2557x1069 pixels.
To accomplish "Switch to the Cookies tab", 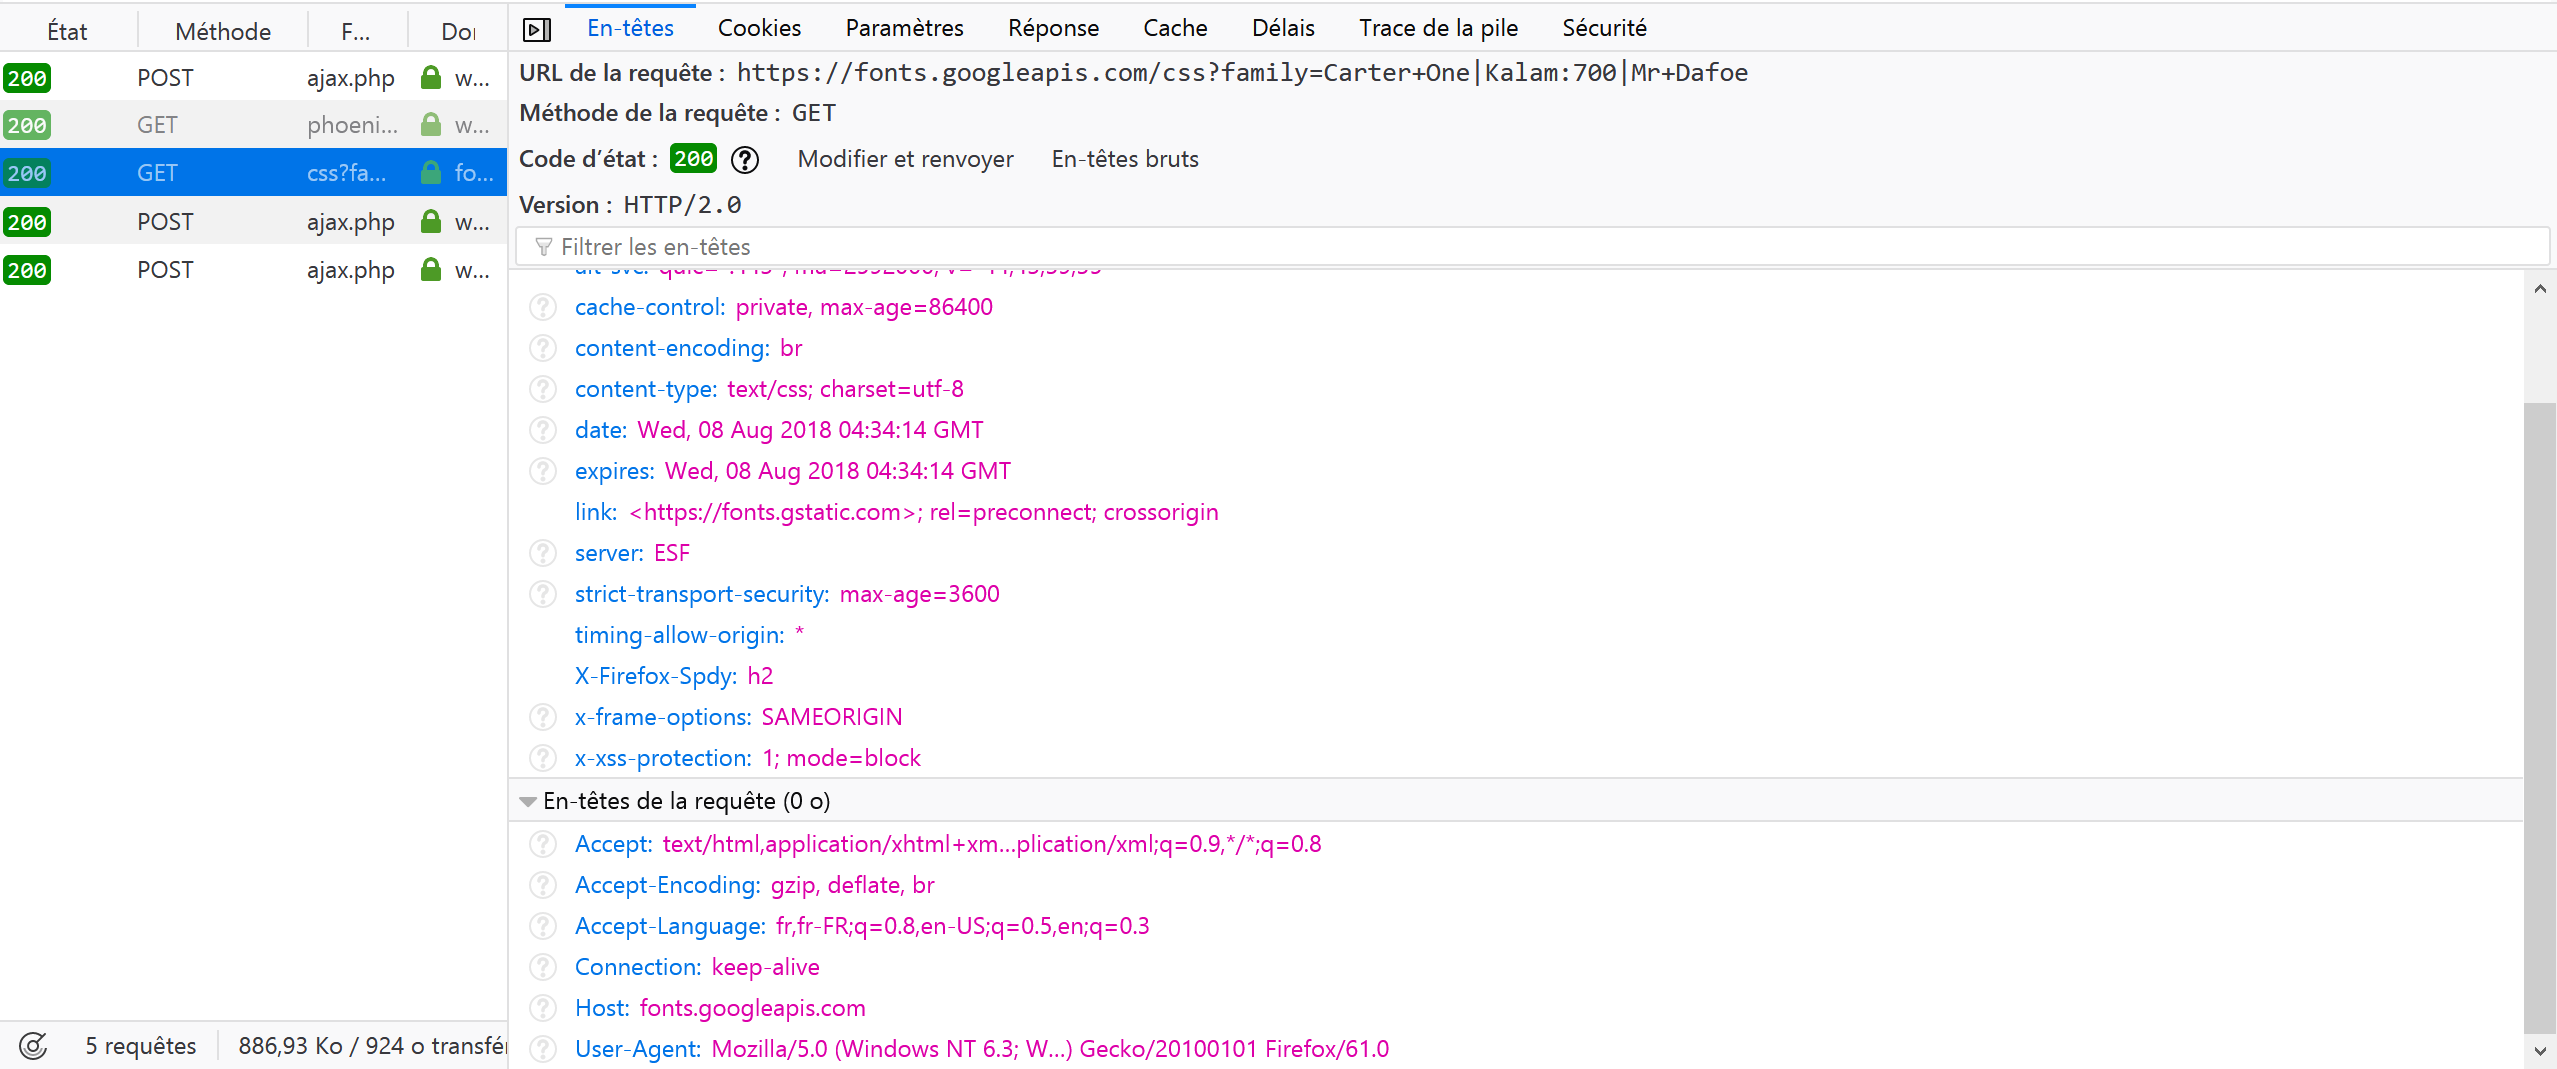I will pos(759,28).
